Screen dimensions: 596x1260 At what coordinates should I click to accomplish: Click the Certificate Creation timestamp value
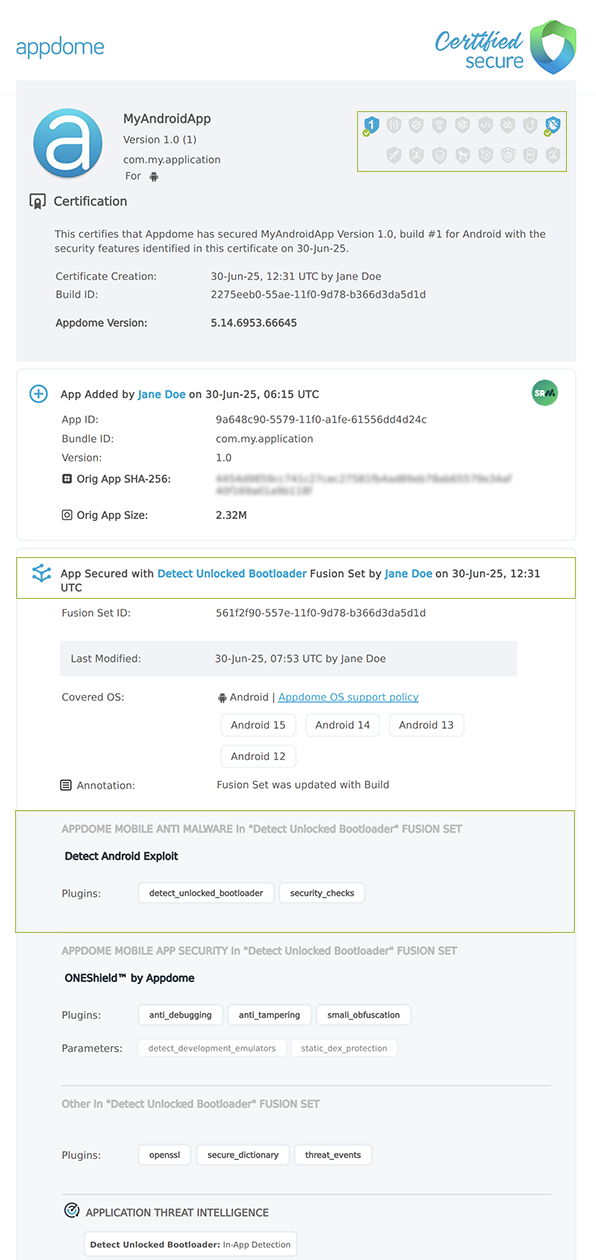point(296,276)
